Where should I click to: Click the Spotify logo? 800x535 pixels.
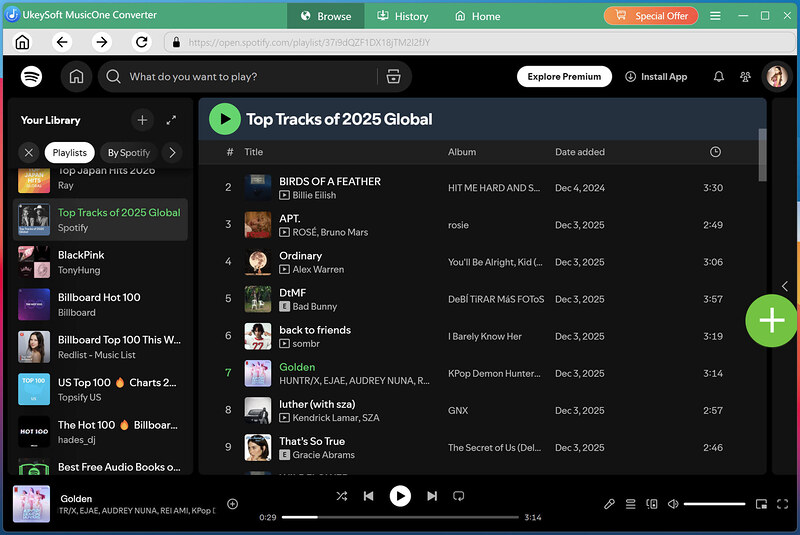[x=32, y=77]
